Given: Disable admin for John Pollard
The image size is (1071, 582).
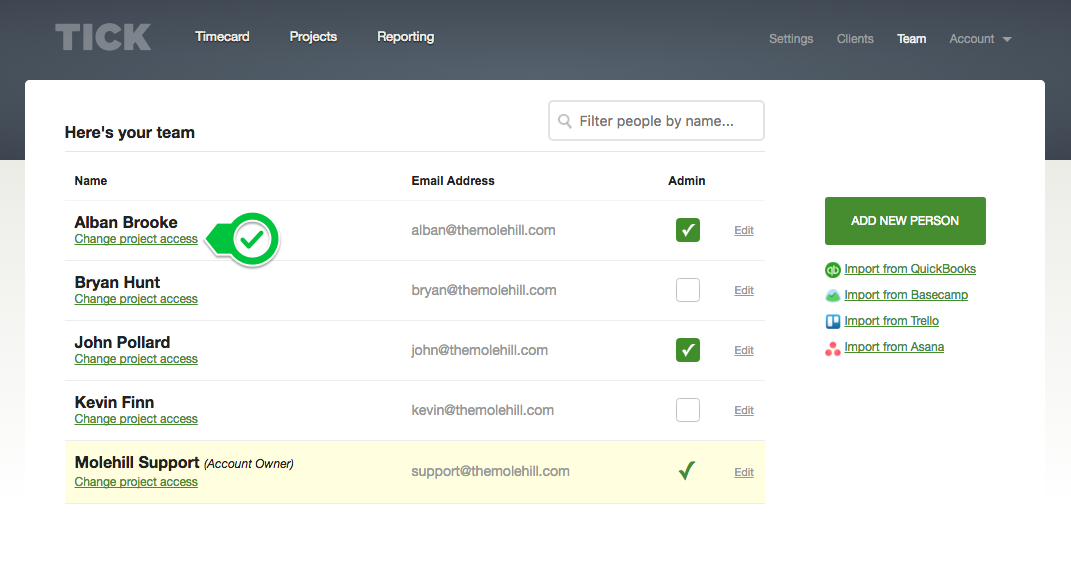Looking at the screenshot, I should point(687,350).
